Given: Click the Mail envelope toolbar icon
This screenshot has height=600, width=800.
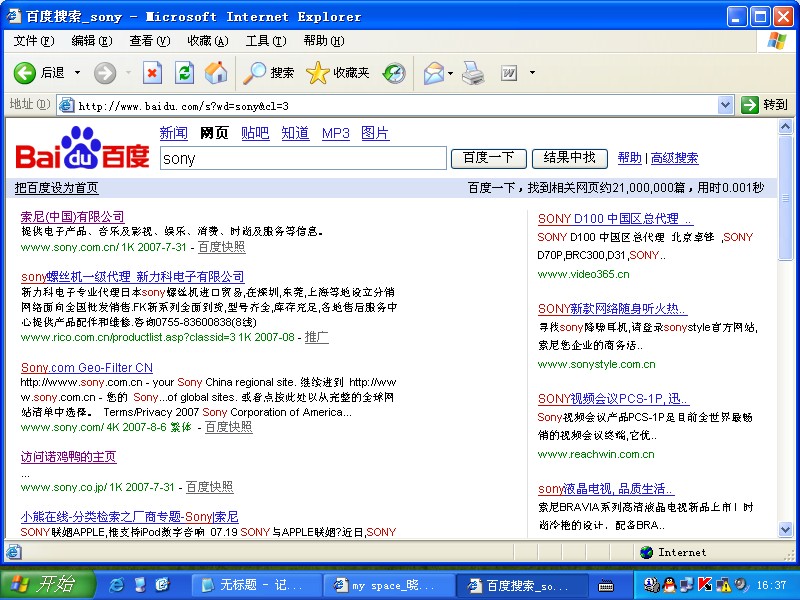Looking at the screenshot, I should point(433,73).
